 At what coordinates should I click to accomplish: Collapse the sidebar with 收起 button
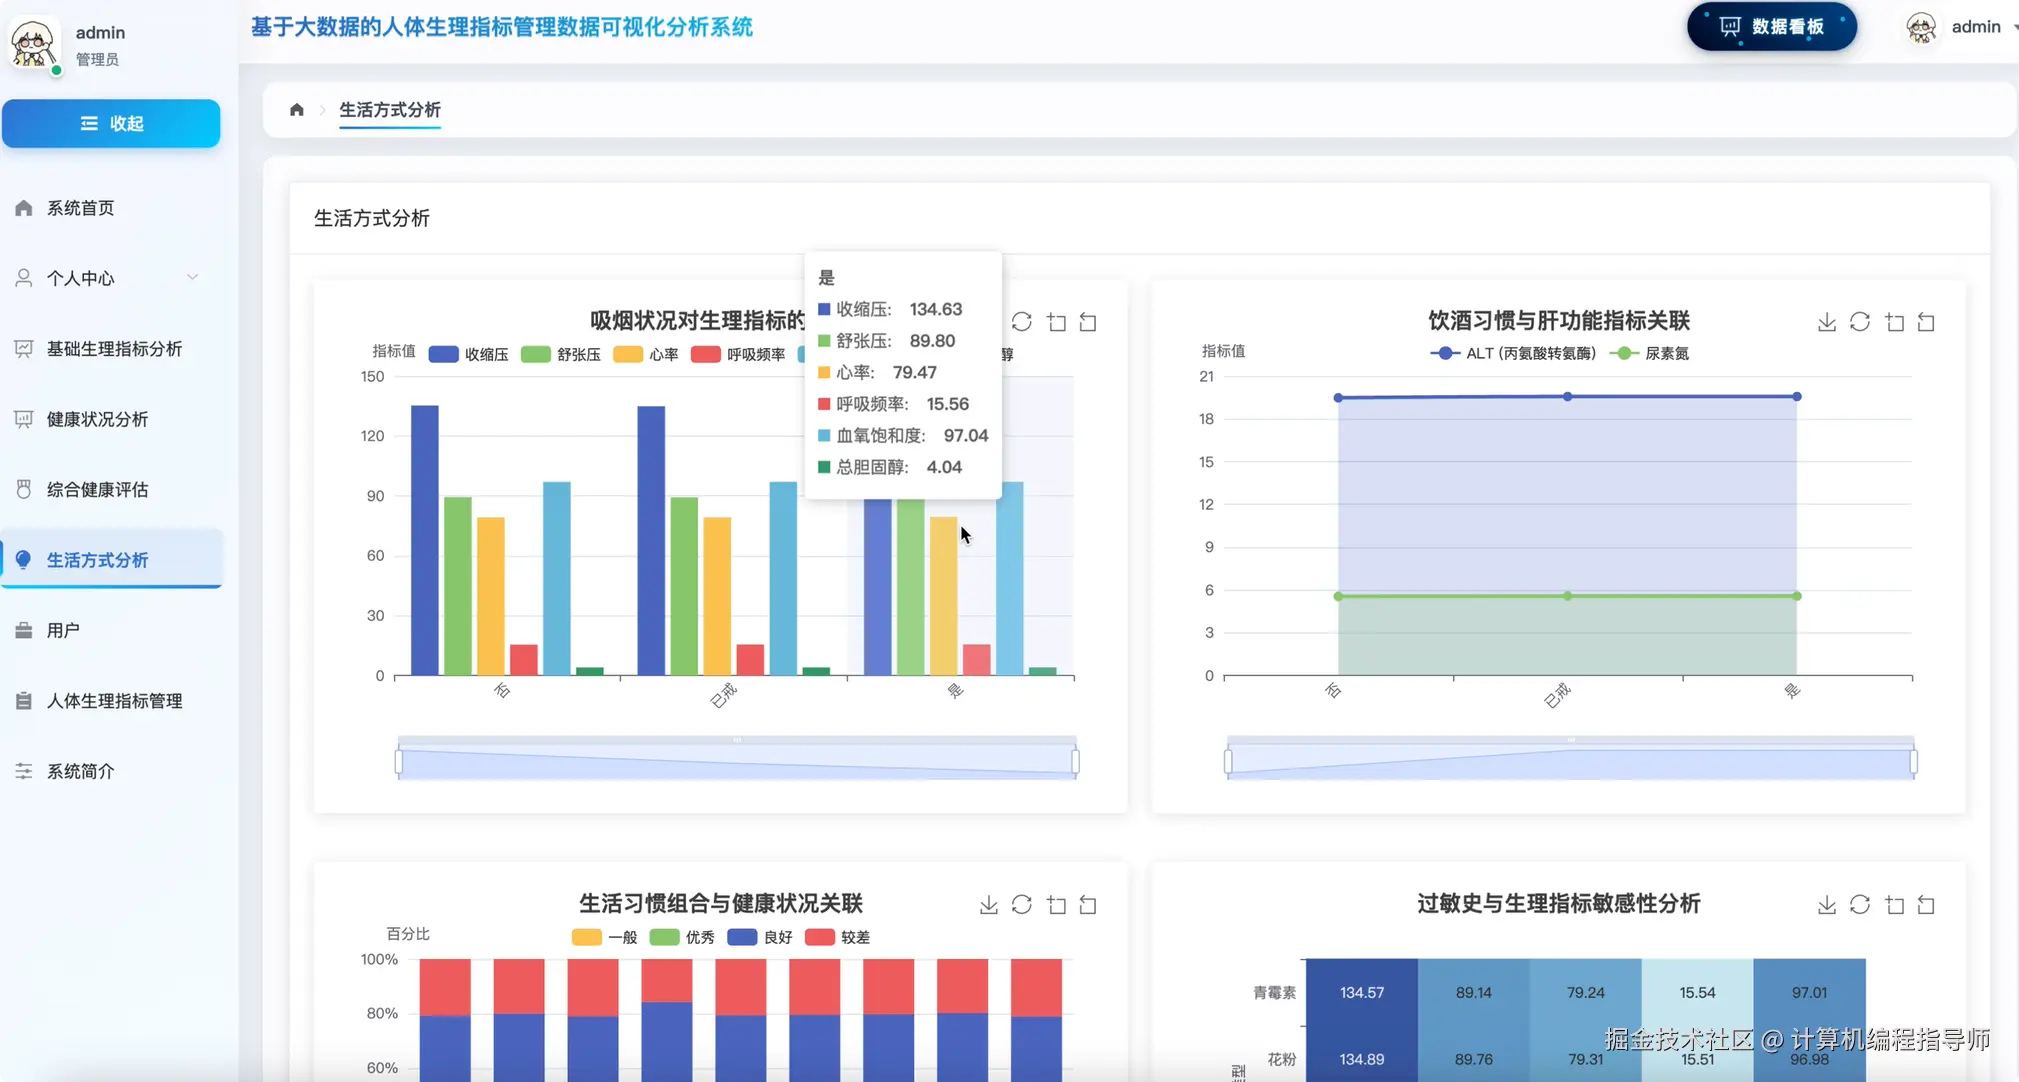pyautogui.click(x=111, y=123)
